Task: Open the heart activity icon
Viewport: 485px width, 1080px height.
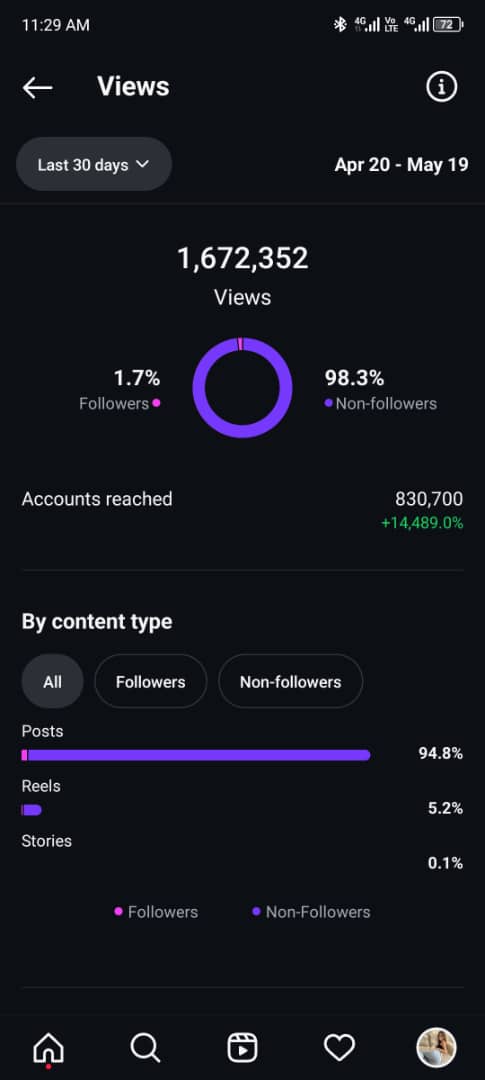Action: pyautogui.click(x=340, y=1048)
